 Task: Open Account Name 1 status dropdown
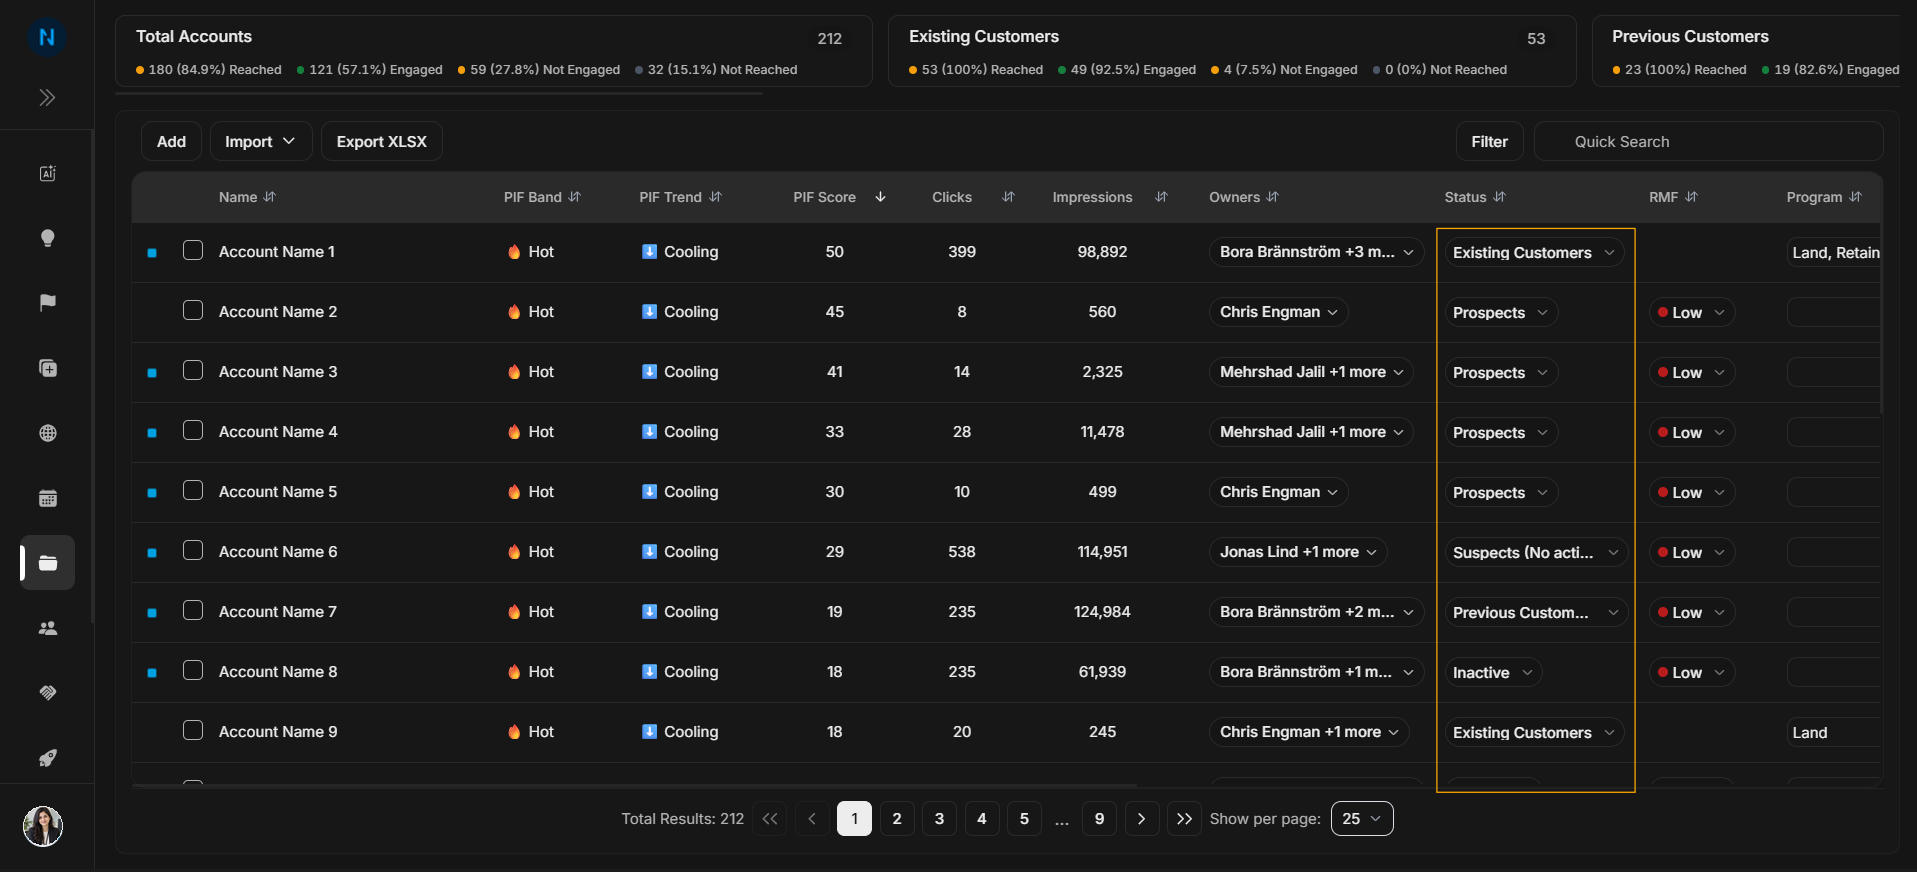pos(1534,252)
